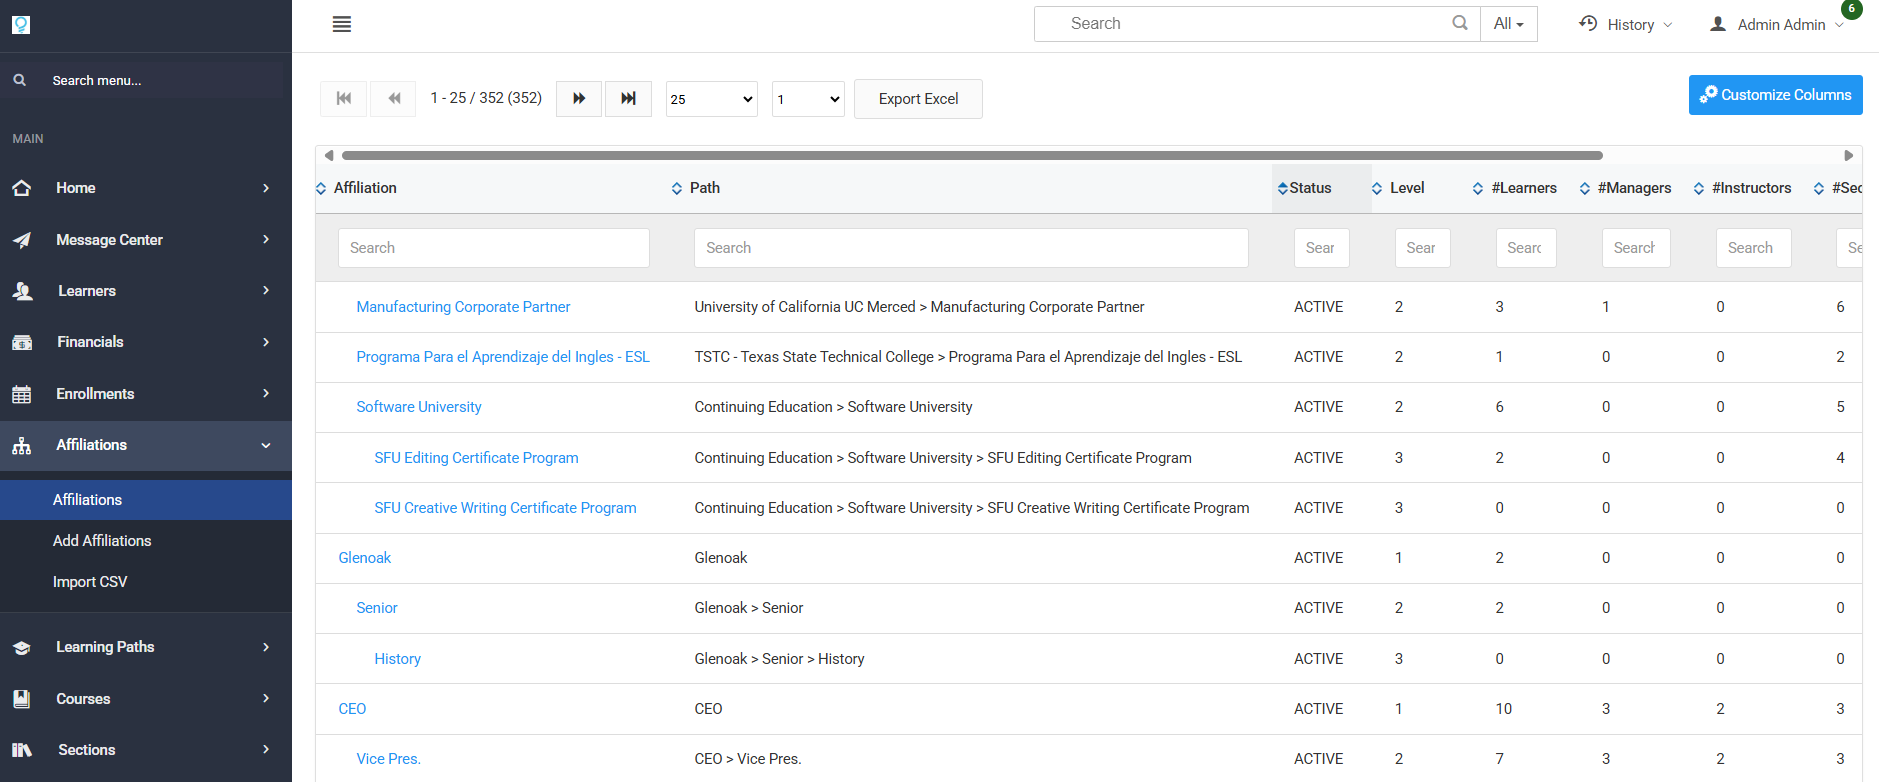Go to the next page of results
This screenshot has height=782, width=1879.
(x=579, y=99)
